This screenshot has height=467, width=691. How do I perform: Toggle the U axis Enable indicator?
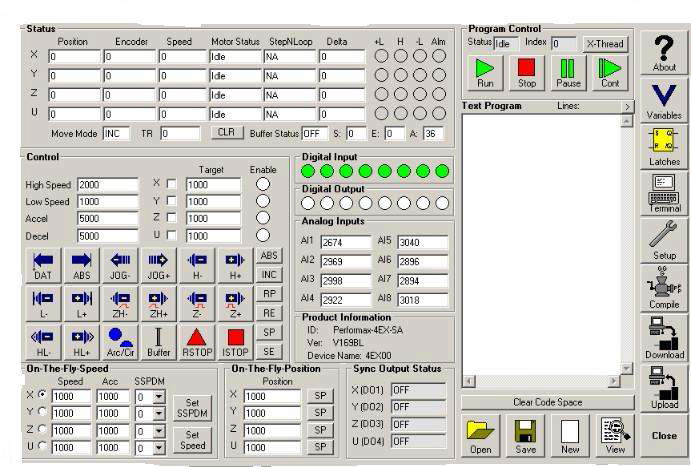[x=263, y=235]
